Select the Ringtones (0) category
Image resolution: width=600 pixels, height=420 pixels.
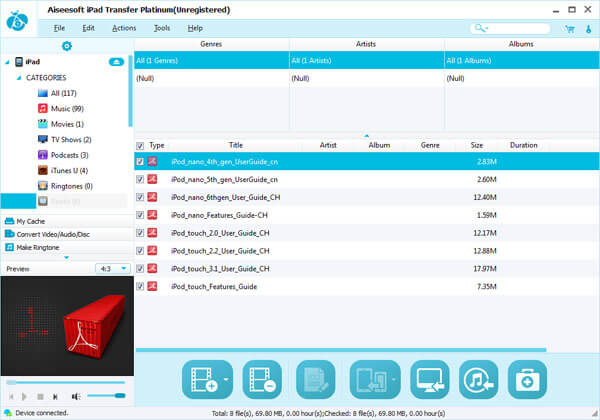[x=65, y=186]
